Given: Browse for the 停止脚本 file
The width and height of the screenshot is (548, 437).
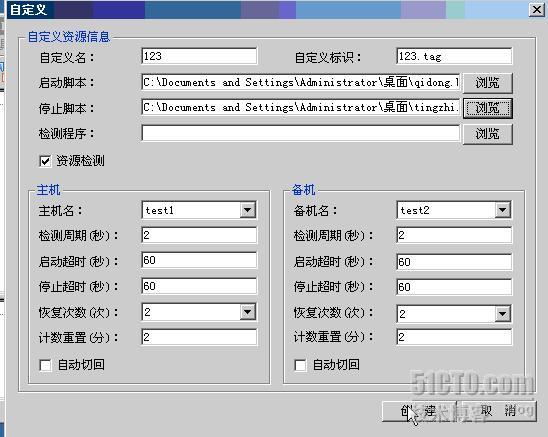Looking at the screenshot, I should (488, 108).
